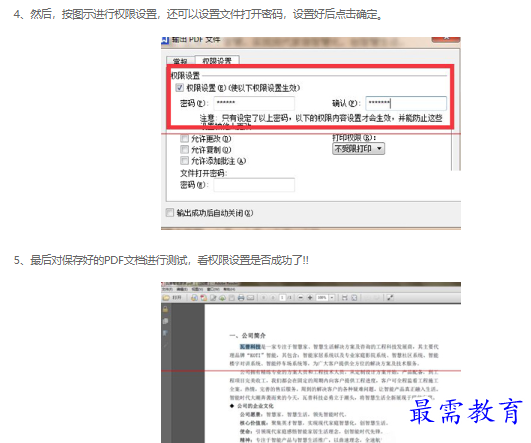Click the step 5 instruction paragraph
Viewport: 531px width, 443px height.
point(161,260)
